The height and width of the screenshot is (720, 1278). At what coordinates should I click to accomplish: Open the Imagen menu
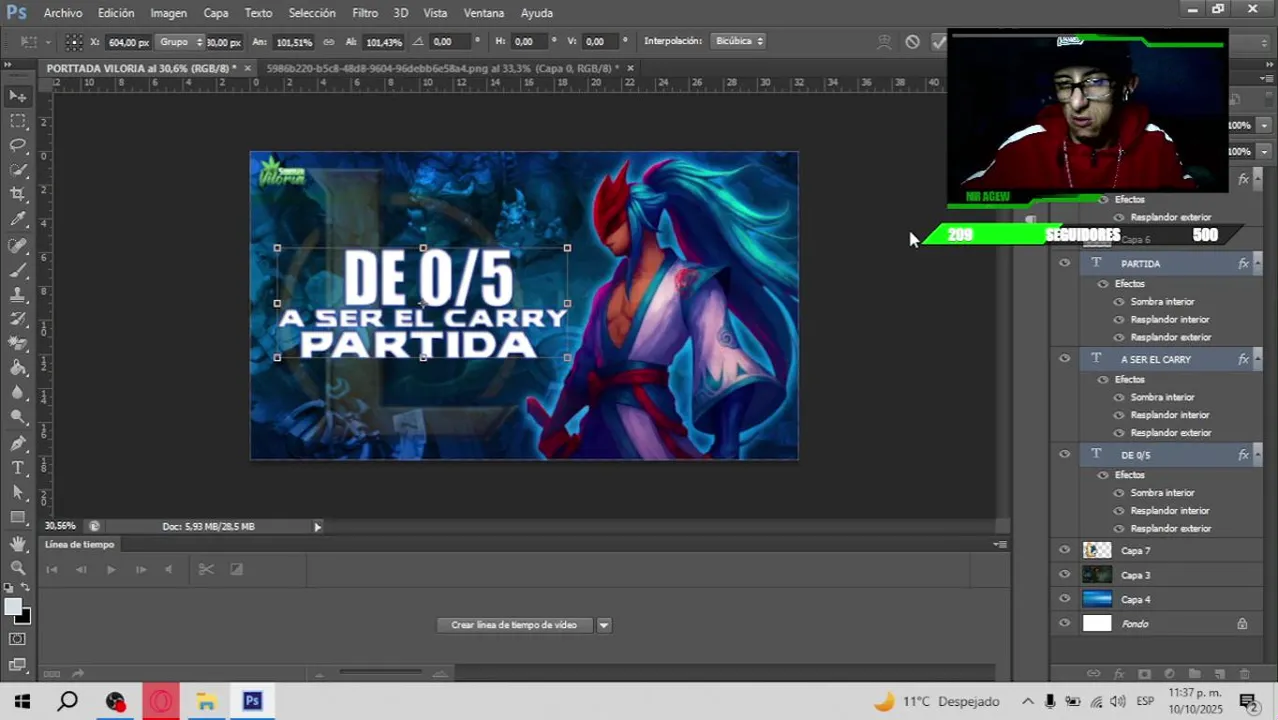click(x=168, y=13)
